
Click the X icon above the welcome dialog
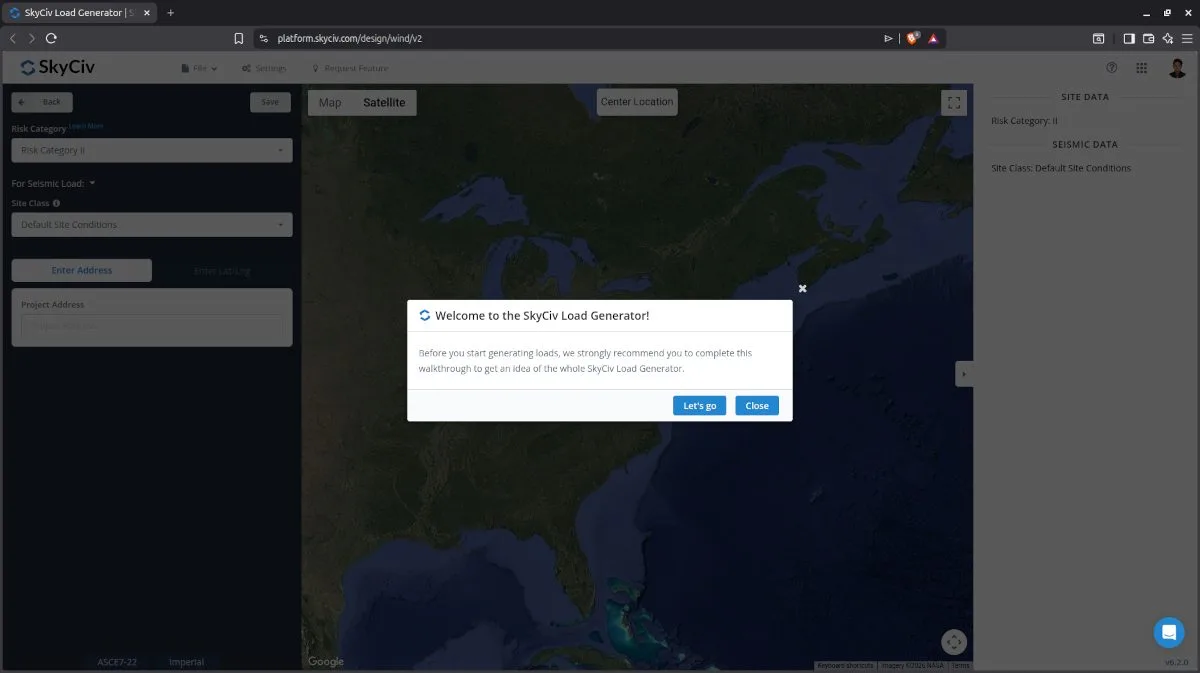click(802, 288)
